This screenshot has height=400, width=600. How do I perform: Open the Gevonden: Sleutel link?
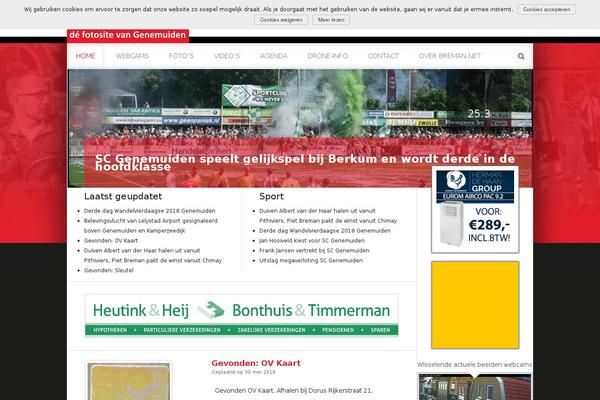(x=108, y=270)
